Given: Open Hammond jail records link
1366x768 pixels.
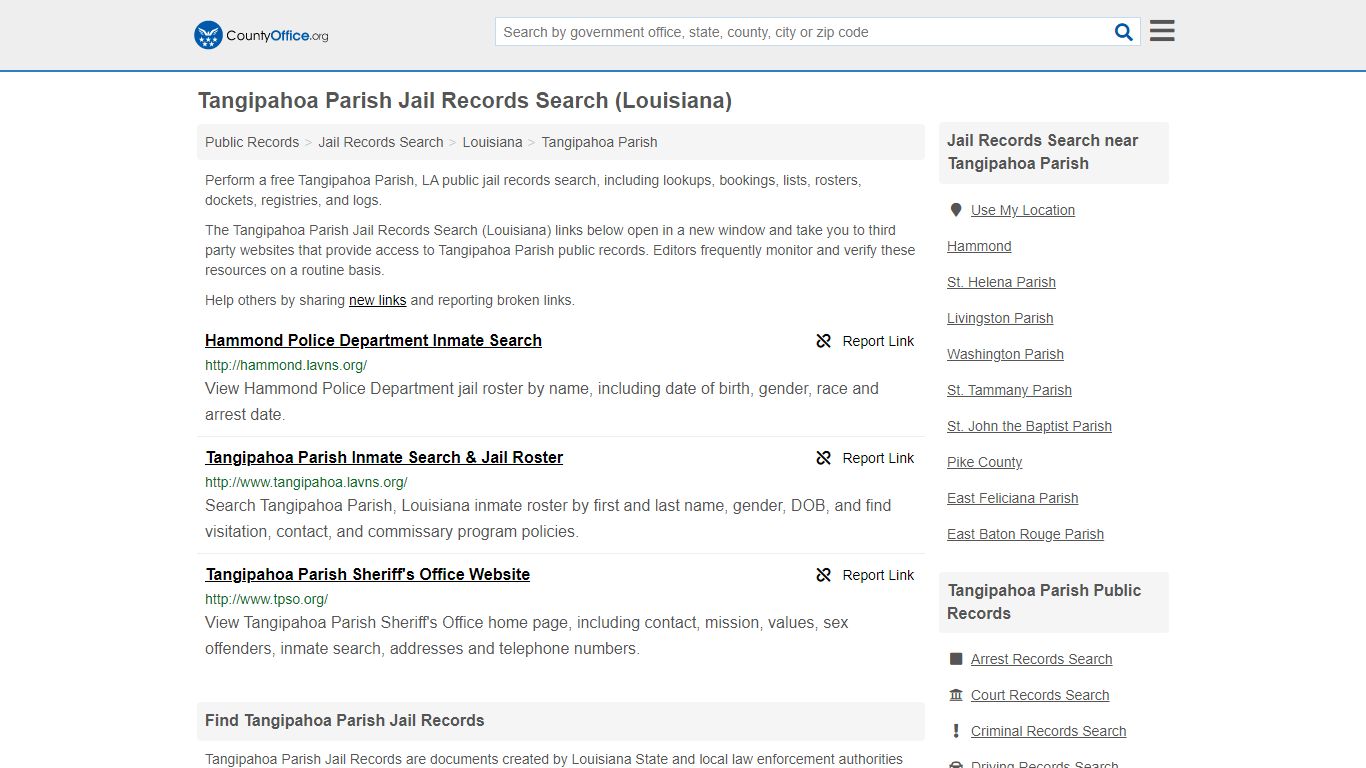Looking at the screenshot, I should (979, 246).
